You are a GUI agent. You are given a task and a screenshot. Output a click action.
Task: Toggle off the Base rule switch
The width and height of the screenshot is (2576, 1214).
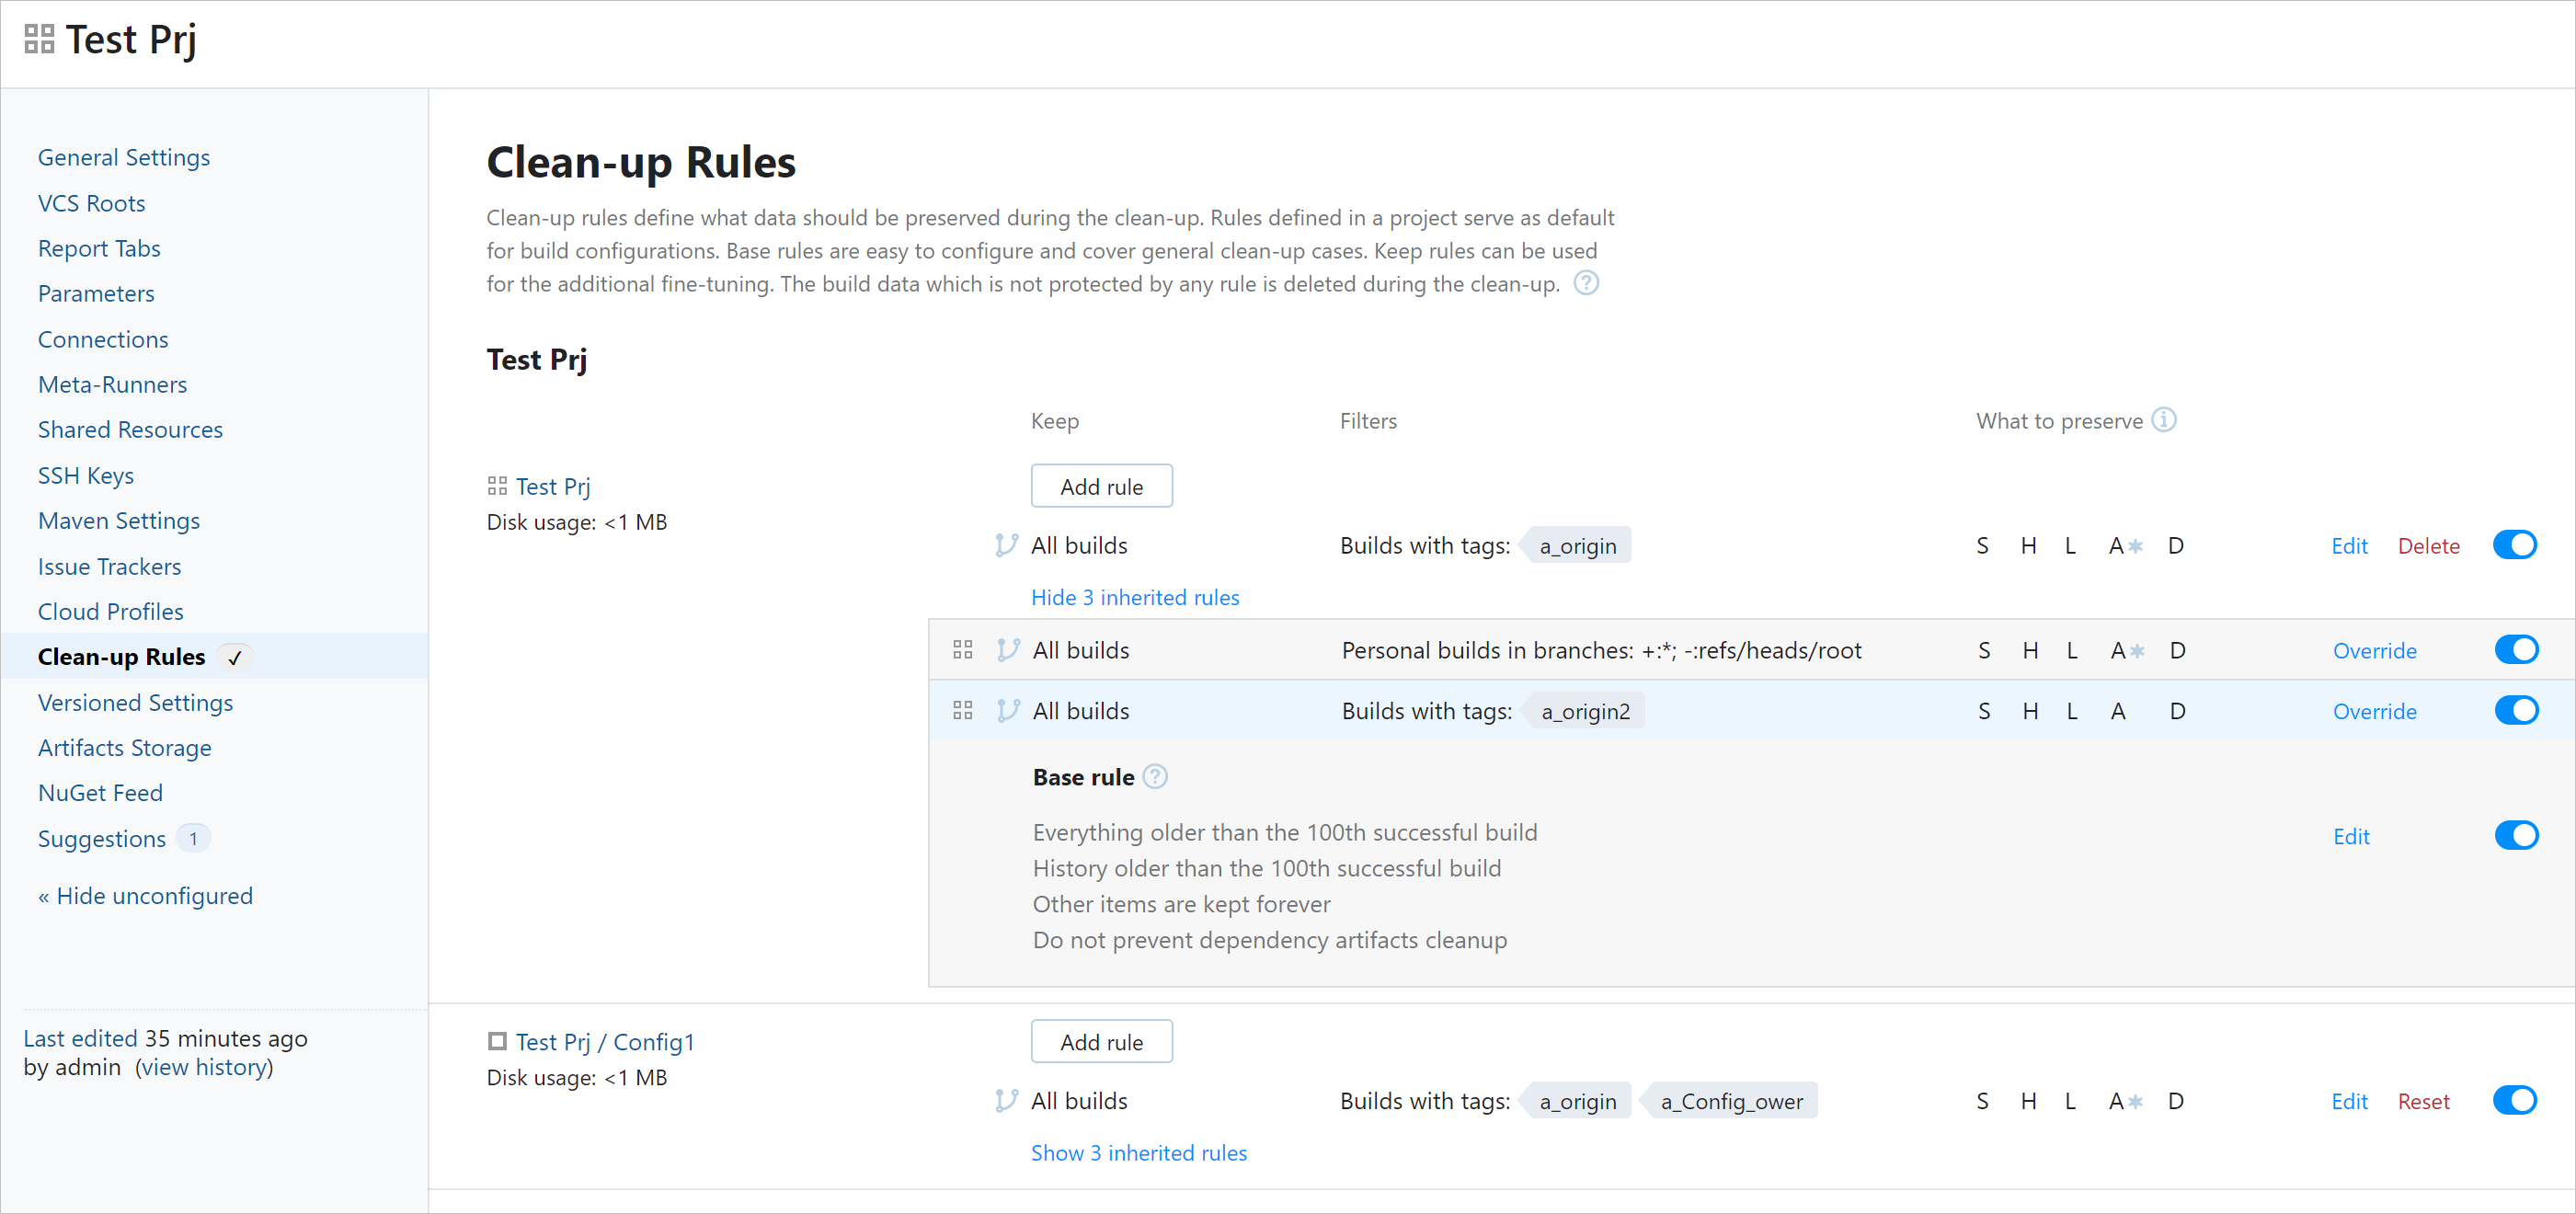click(2516, 836)
